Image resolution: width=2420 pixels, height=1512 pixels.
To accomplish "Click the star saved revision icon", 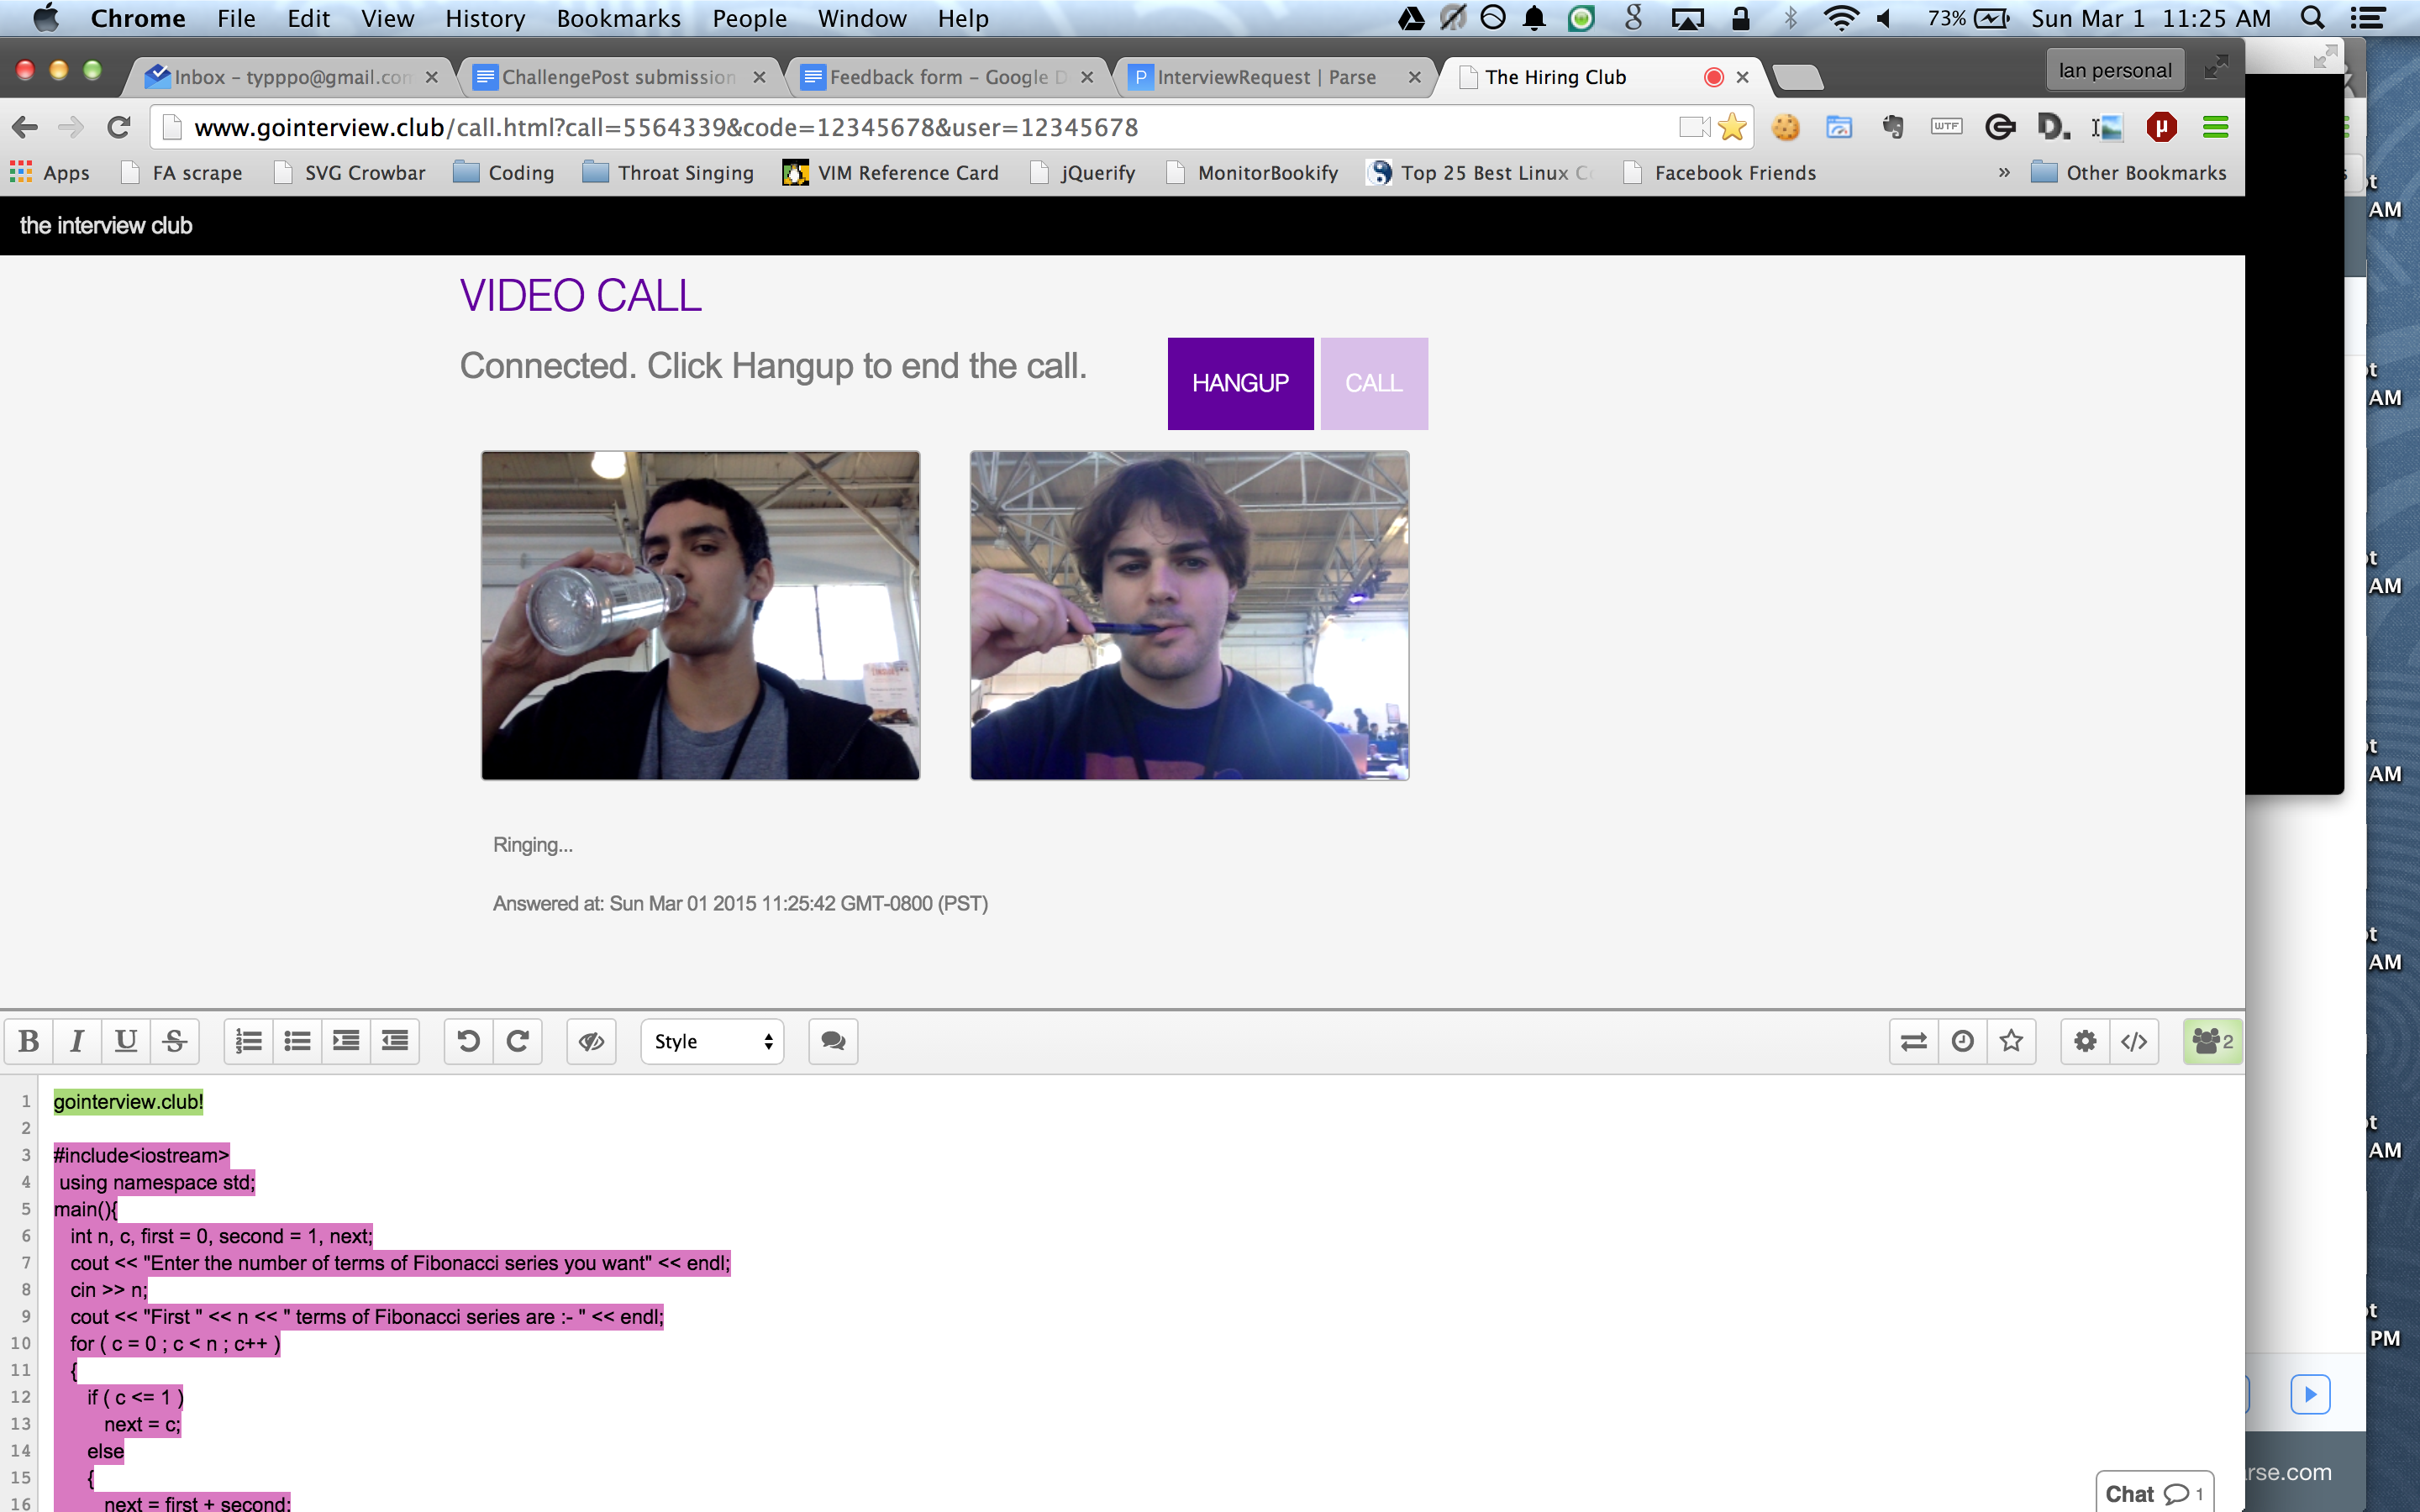I will (x=2011, y=1041).
